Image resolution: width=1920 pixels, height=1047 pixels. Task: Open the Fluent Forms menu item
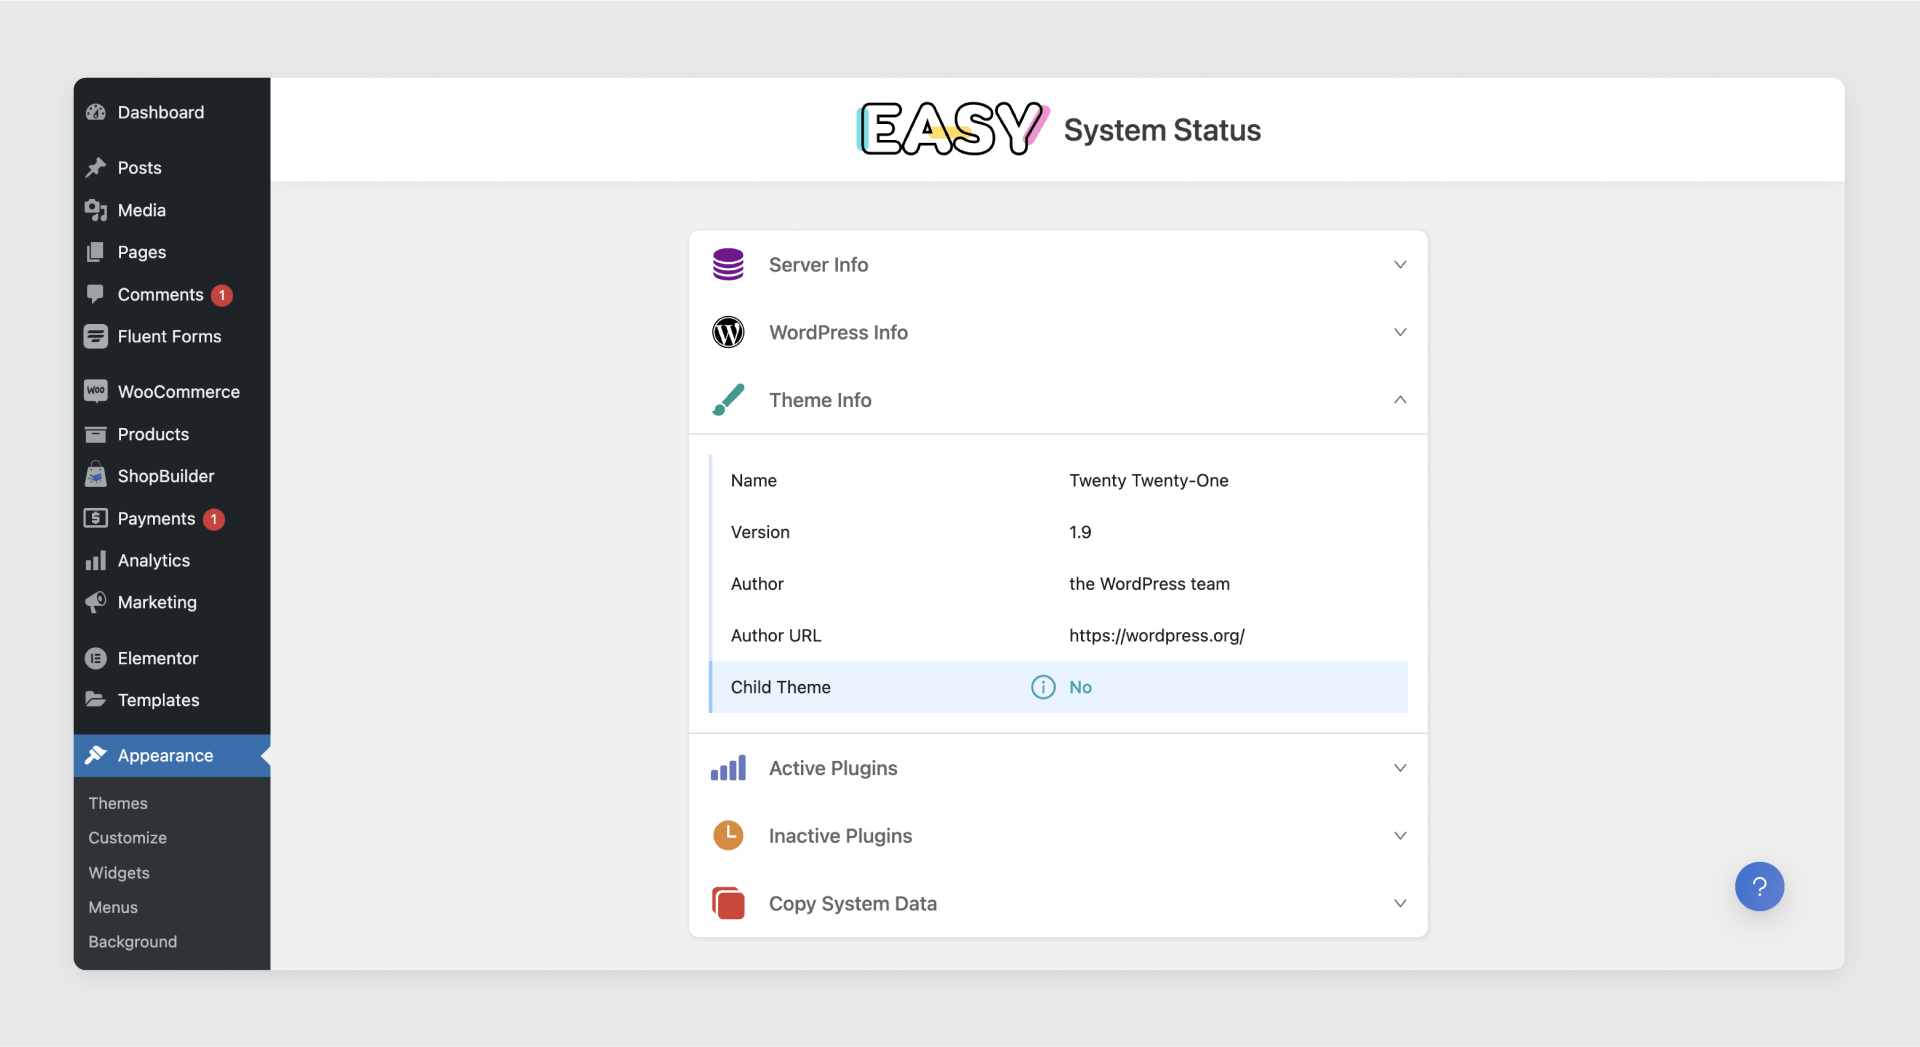click(172, 336)
